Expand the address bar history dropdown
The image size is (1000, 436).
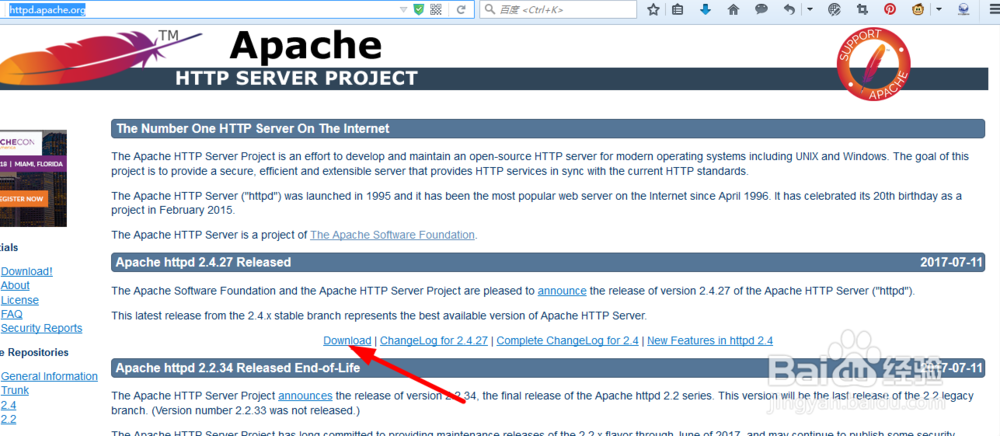click(x=403, y=10)
